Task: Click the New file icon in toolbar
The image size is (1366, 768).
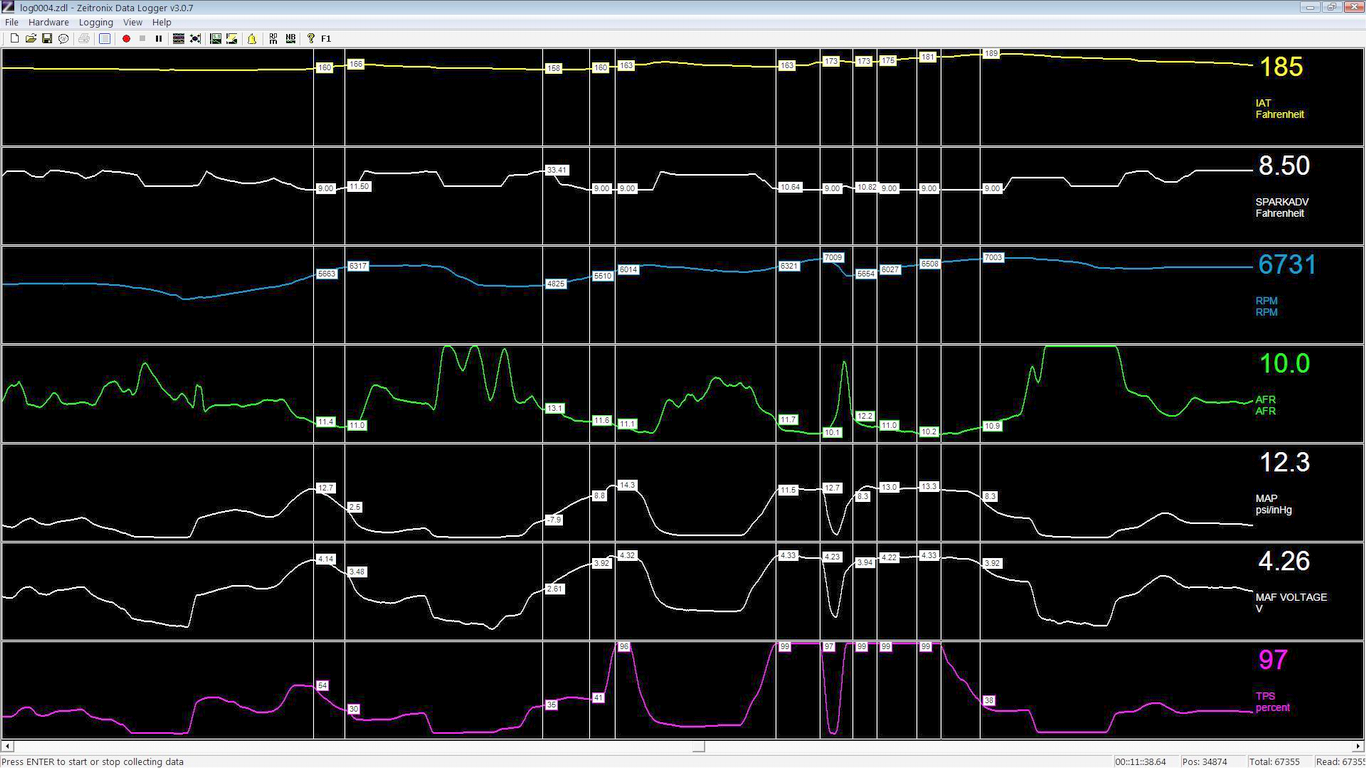Action: tap(14, 38)
